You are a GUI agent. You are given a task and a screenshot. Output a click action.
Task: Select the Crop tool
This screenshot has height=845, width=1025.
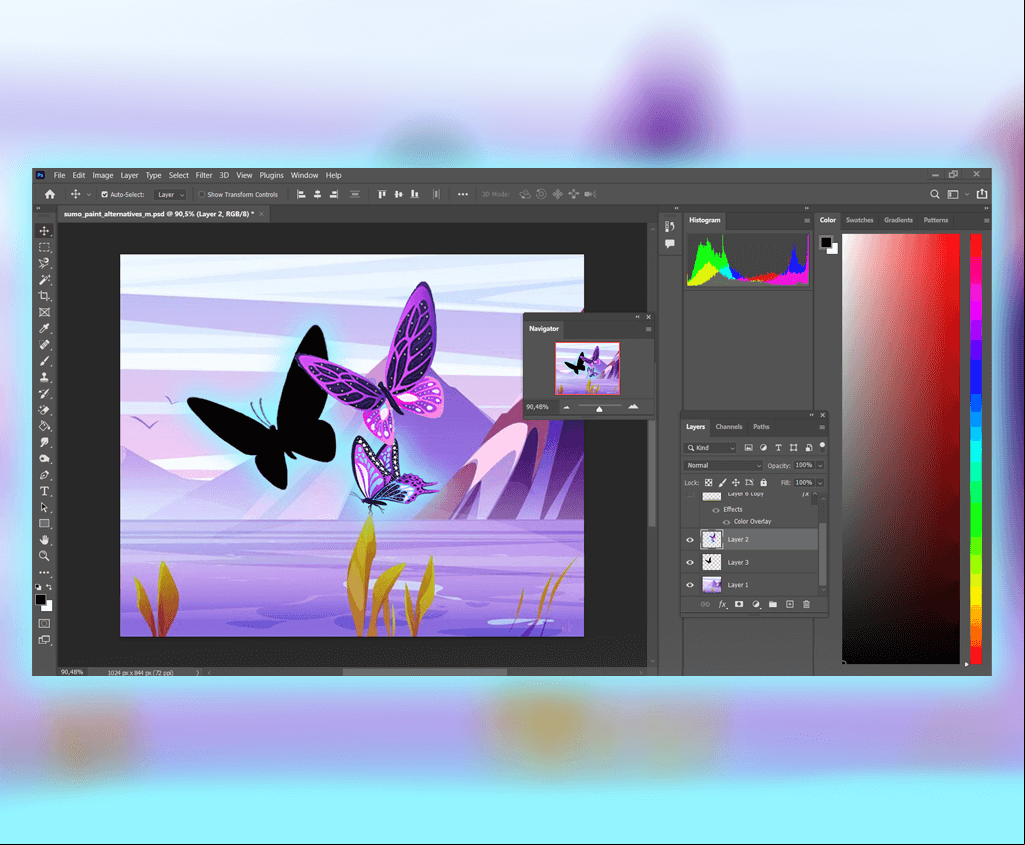click(x=44, y=296)
